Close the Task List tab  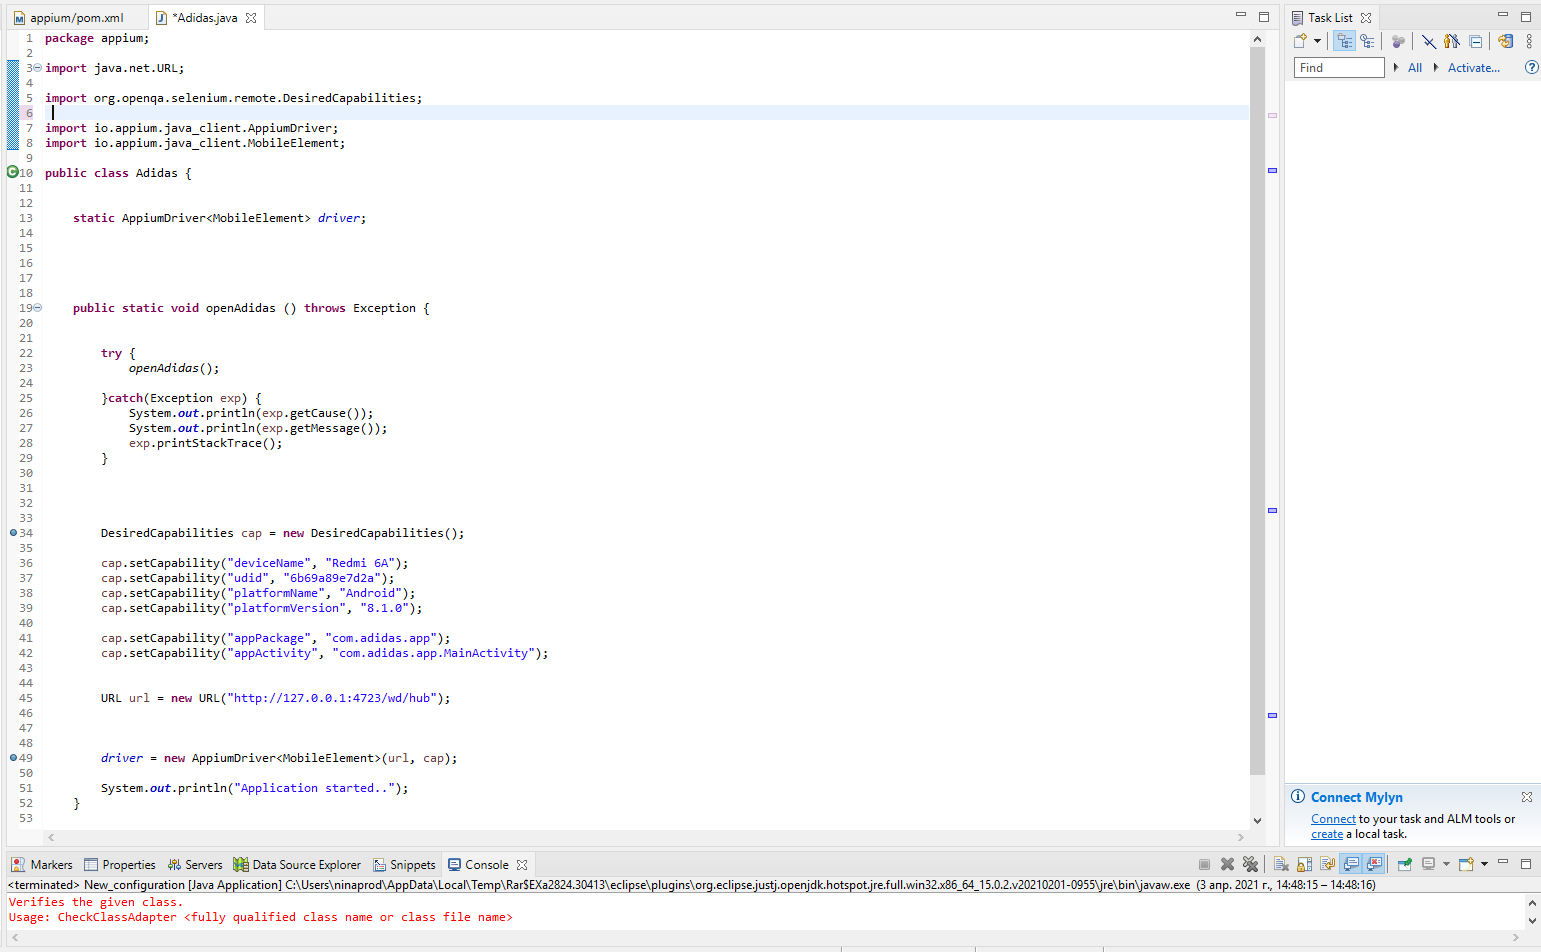click(1366, 18)
